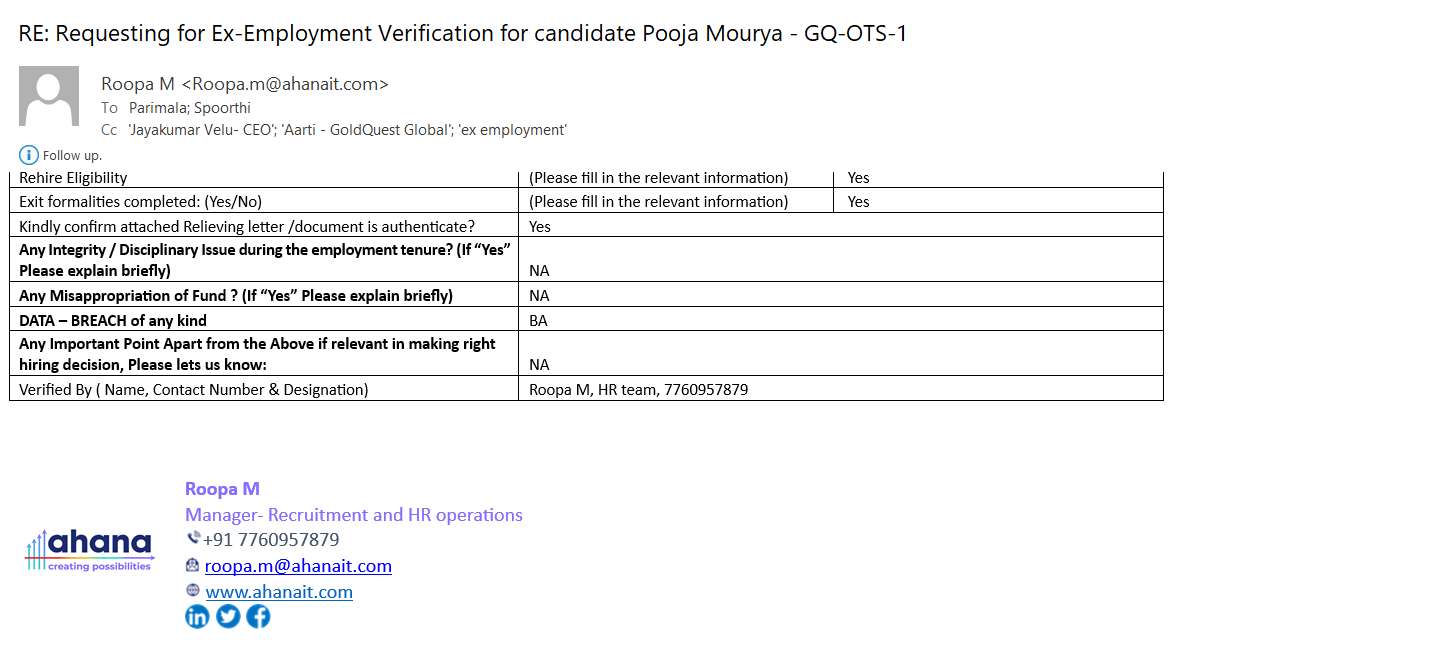Click the 'BA' cell for DATA – BREACH row

[x=538, y=321]
